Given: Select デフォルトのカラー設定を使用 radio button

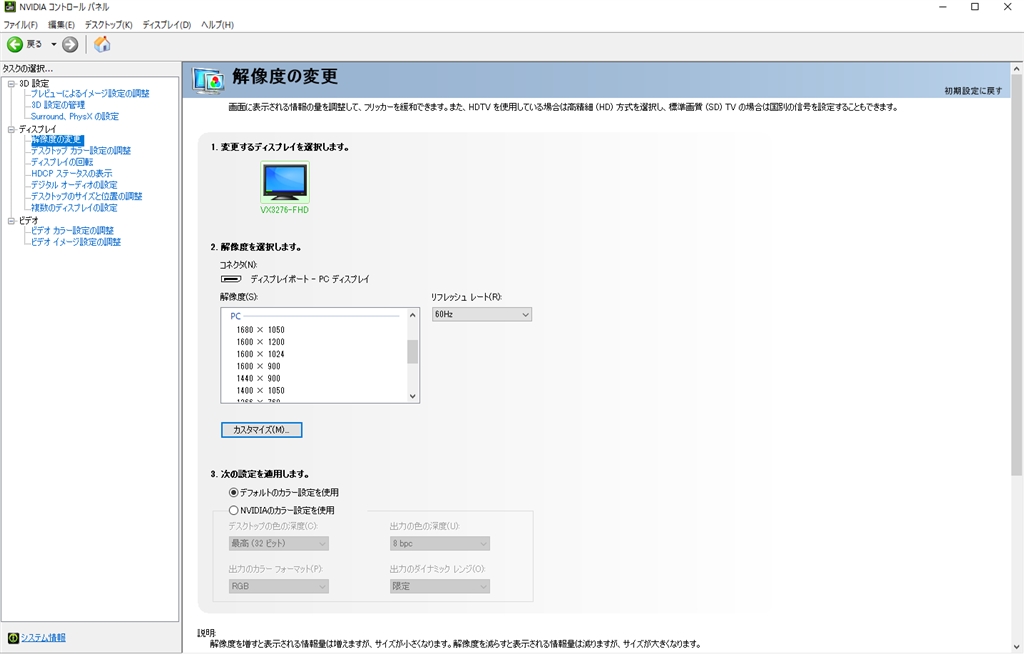Looking at the screenshot, I should tap(233, 493).
